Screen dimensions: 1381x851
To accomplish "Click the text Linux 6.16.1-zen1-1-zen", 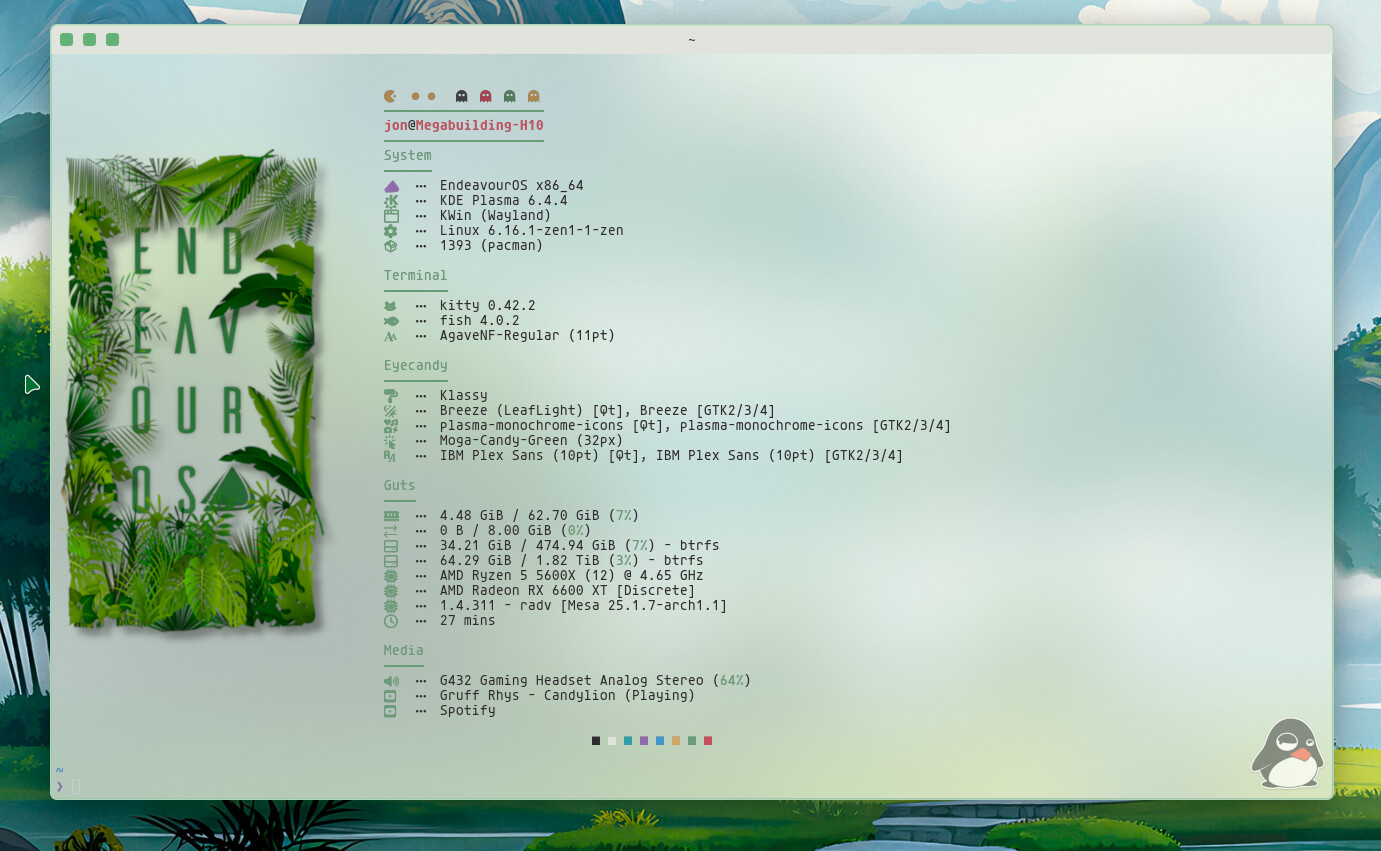I will point(532,230).
